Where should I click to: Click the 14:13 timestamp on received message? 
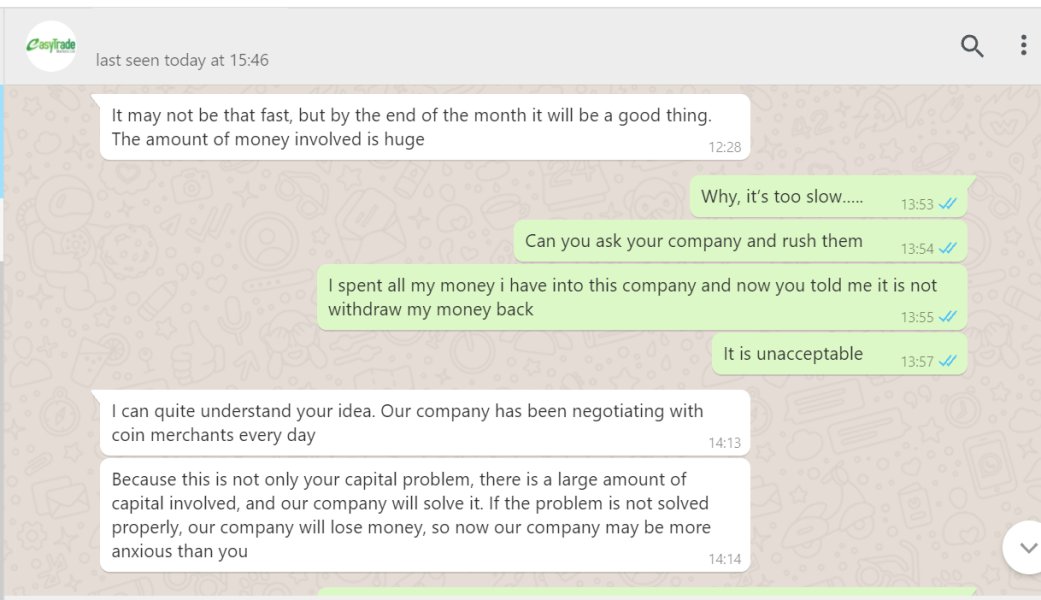[724, 443]
